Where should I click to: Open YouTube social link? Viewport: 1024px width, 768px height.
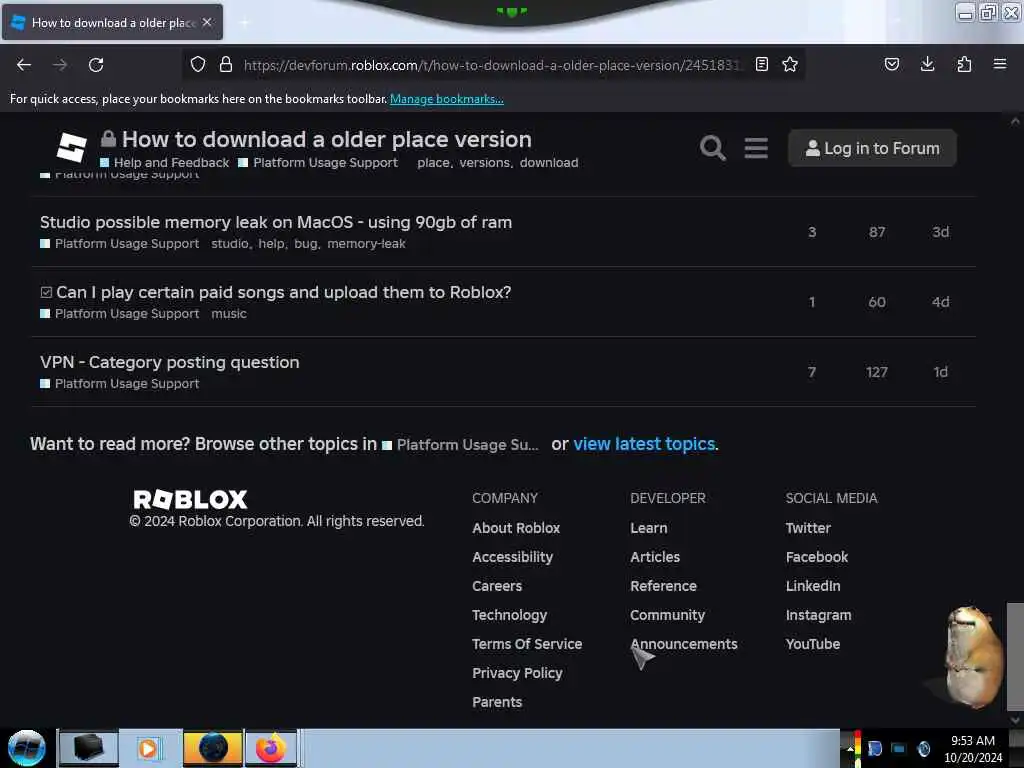pyautogui.click(x=813, y=644)
